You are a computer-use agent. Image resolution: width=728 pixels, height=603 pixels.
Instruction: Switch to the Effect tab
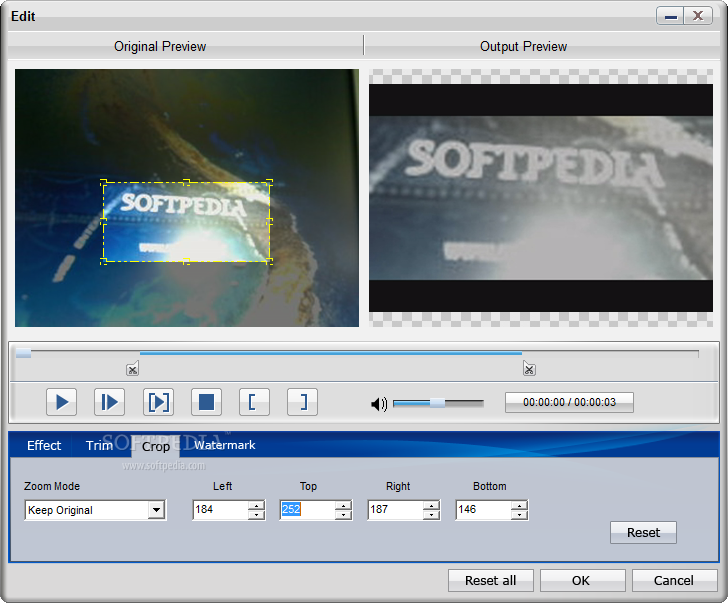click(44, 446)
